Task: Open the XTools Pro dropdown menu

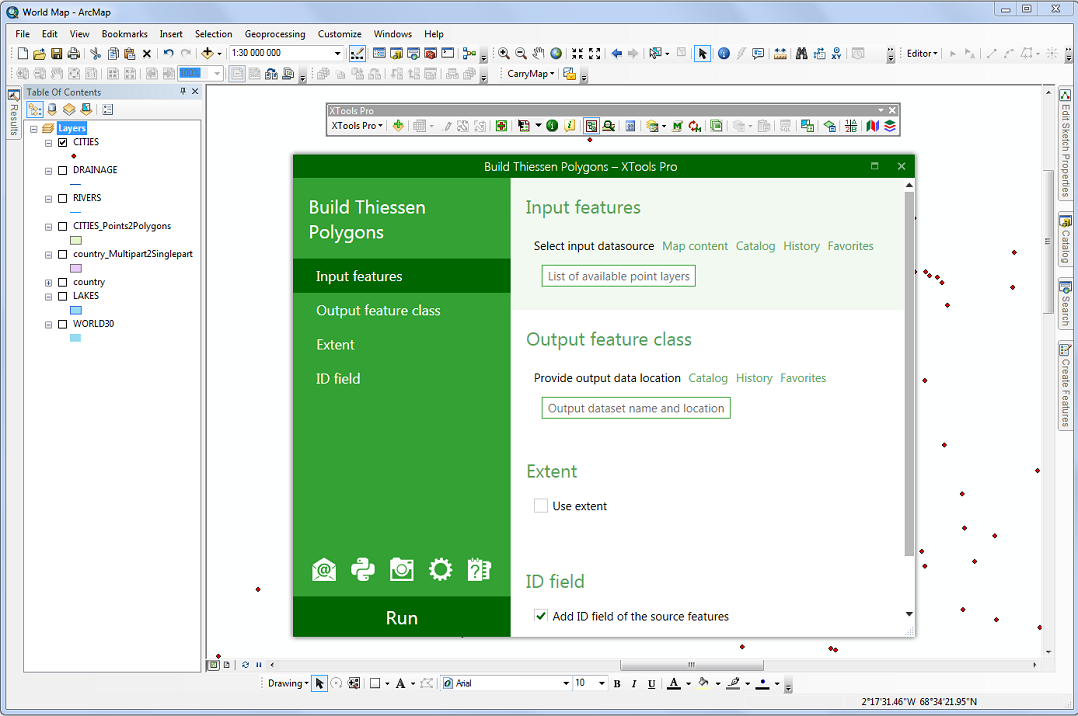Action: (358, 126)
